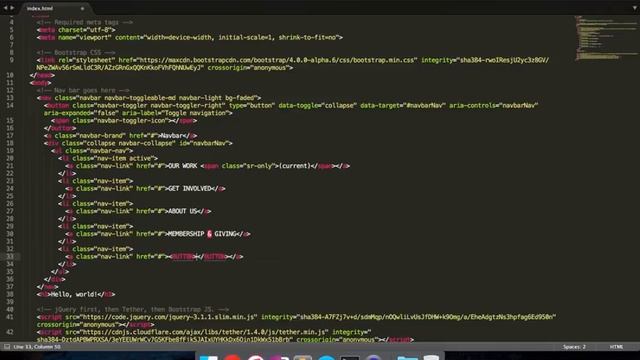Screen dimensions: 640x360
Task: Click the opening BUTTON tag on line 33
Action: point(183,257)
